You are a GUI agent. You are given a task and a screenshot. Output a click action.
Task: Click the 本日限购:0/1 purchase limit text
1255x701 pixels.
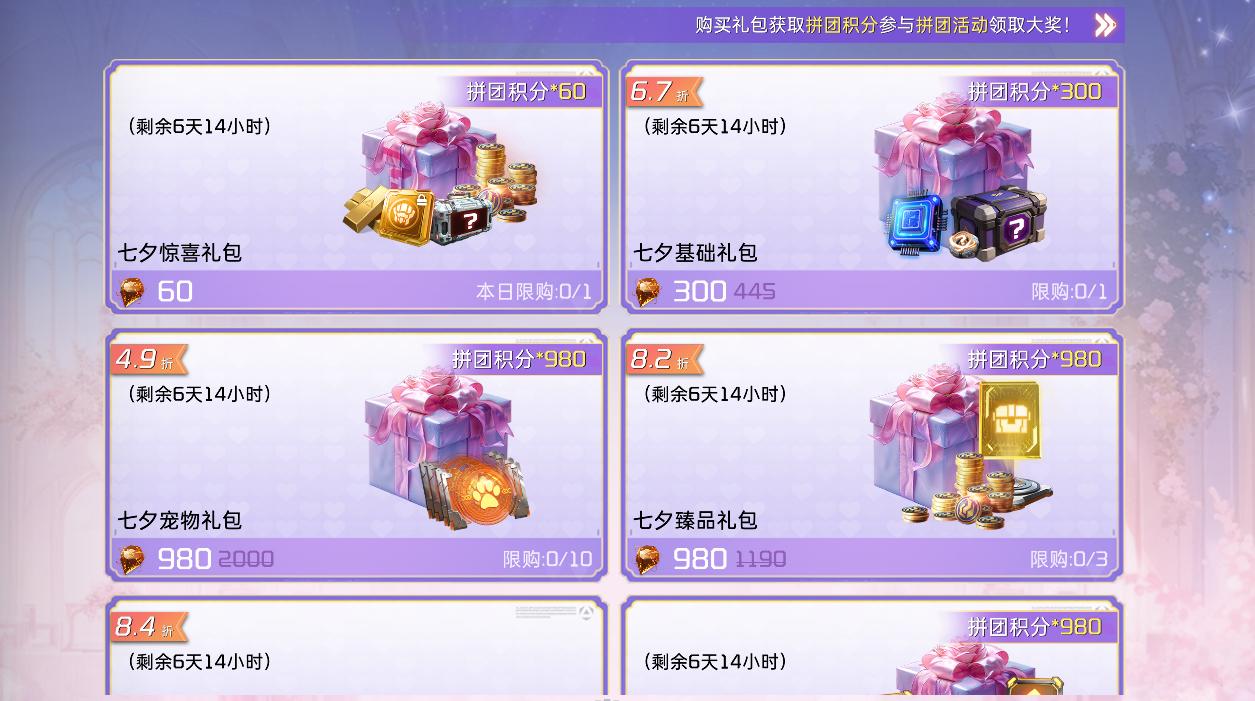click(x=534, y=292)
